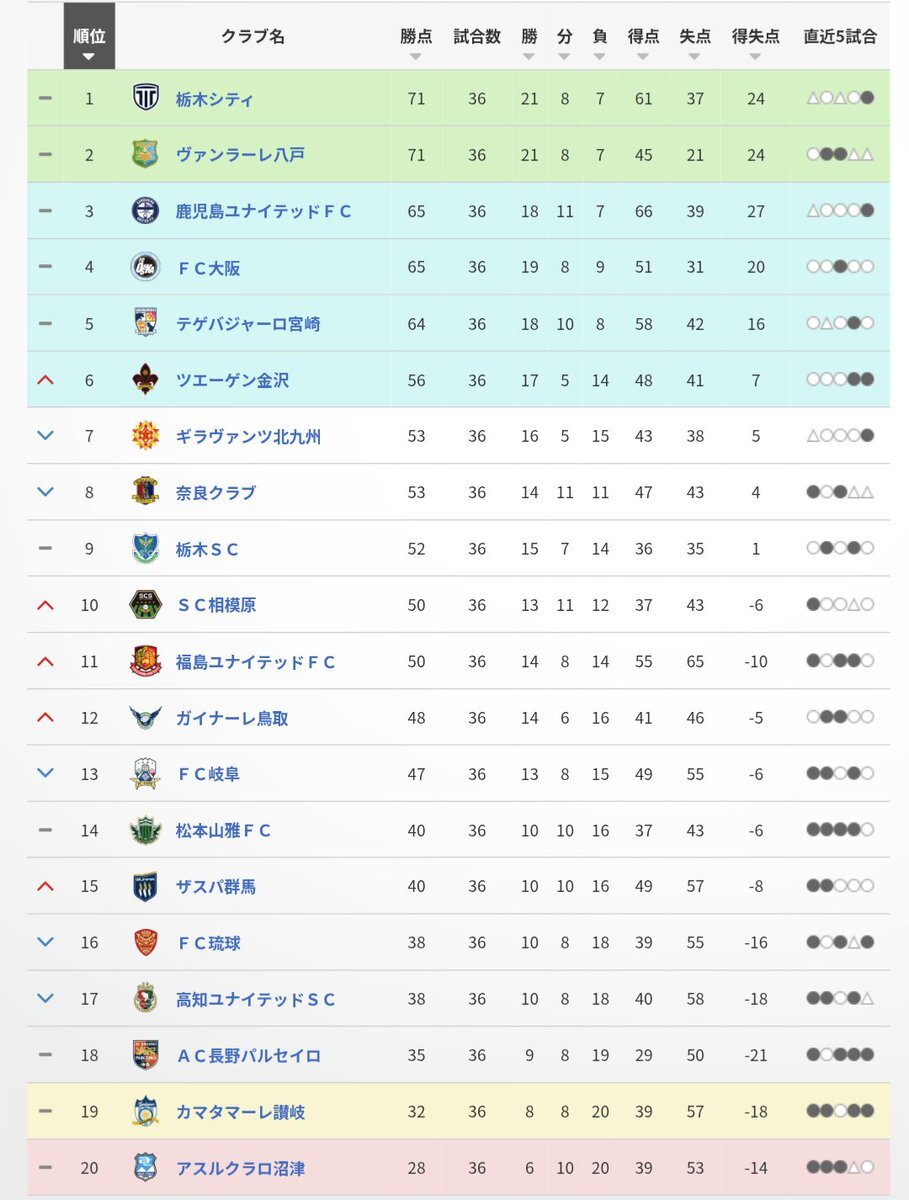The width and height of the screenshot is (909, 1200).
Task: Sort by 勝点 points column arrow
Action: (x=416, y=56)
